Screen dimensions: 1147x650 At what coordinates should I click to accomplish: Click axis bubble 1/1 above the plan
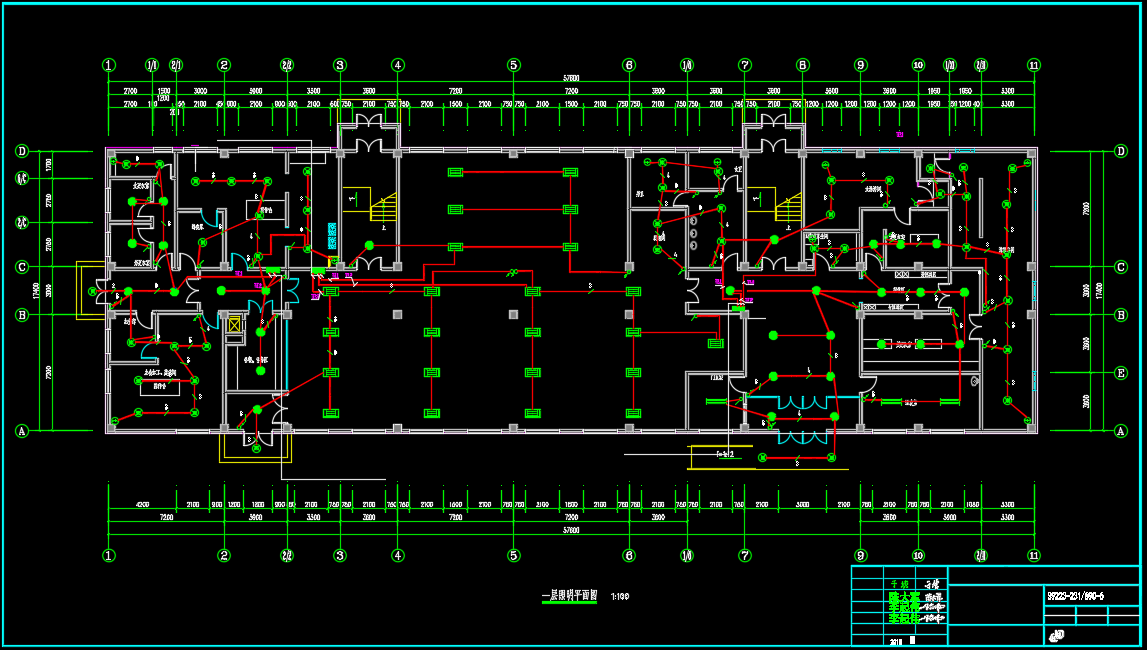point(152,65)
